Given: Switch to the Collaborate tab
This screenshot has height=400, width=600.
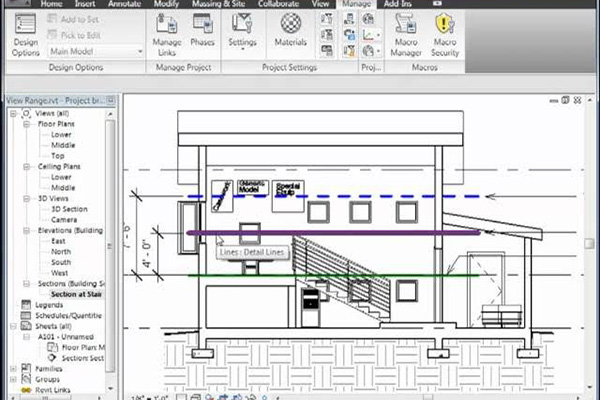Looking at the screenshot, I should pyautogui.click(x=278, y=4).
